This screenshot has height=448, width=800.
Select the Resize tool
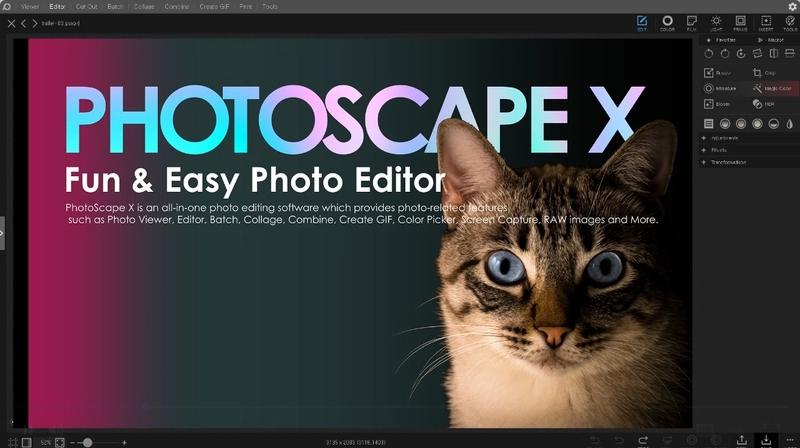pyautogui.click(x=717, y=73)
